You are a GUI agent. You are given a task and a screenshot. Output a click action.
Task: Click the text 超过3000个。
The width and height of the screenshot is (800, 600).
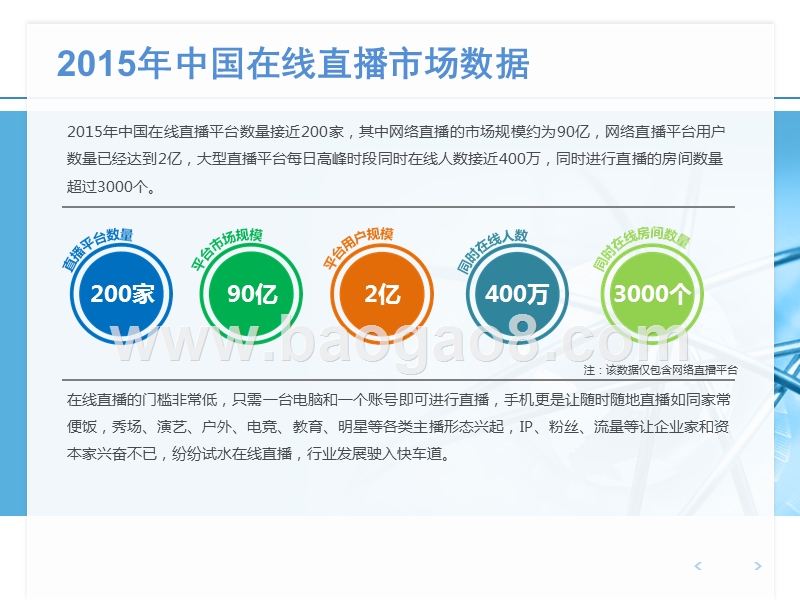pos(111,186)
